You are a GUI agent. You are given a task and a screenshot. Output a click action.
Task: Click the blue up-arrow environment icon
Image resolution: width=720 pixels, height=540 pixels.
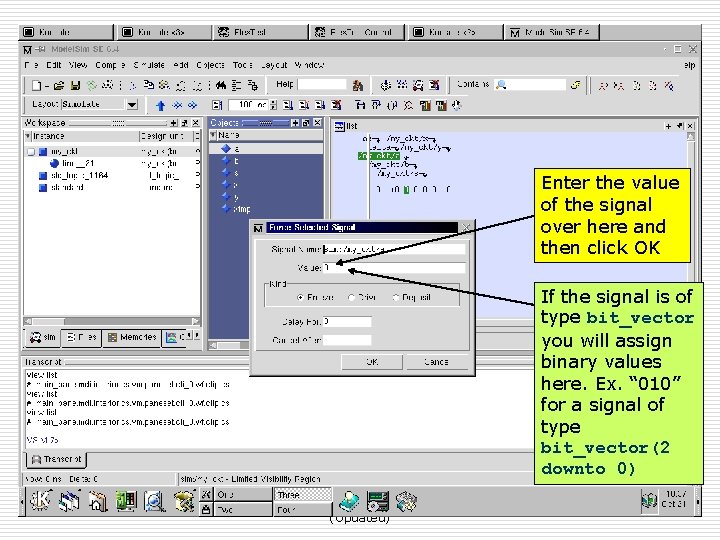(160, 106)
